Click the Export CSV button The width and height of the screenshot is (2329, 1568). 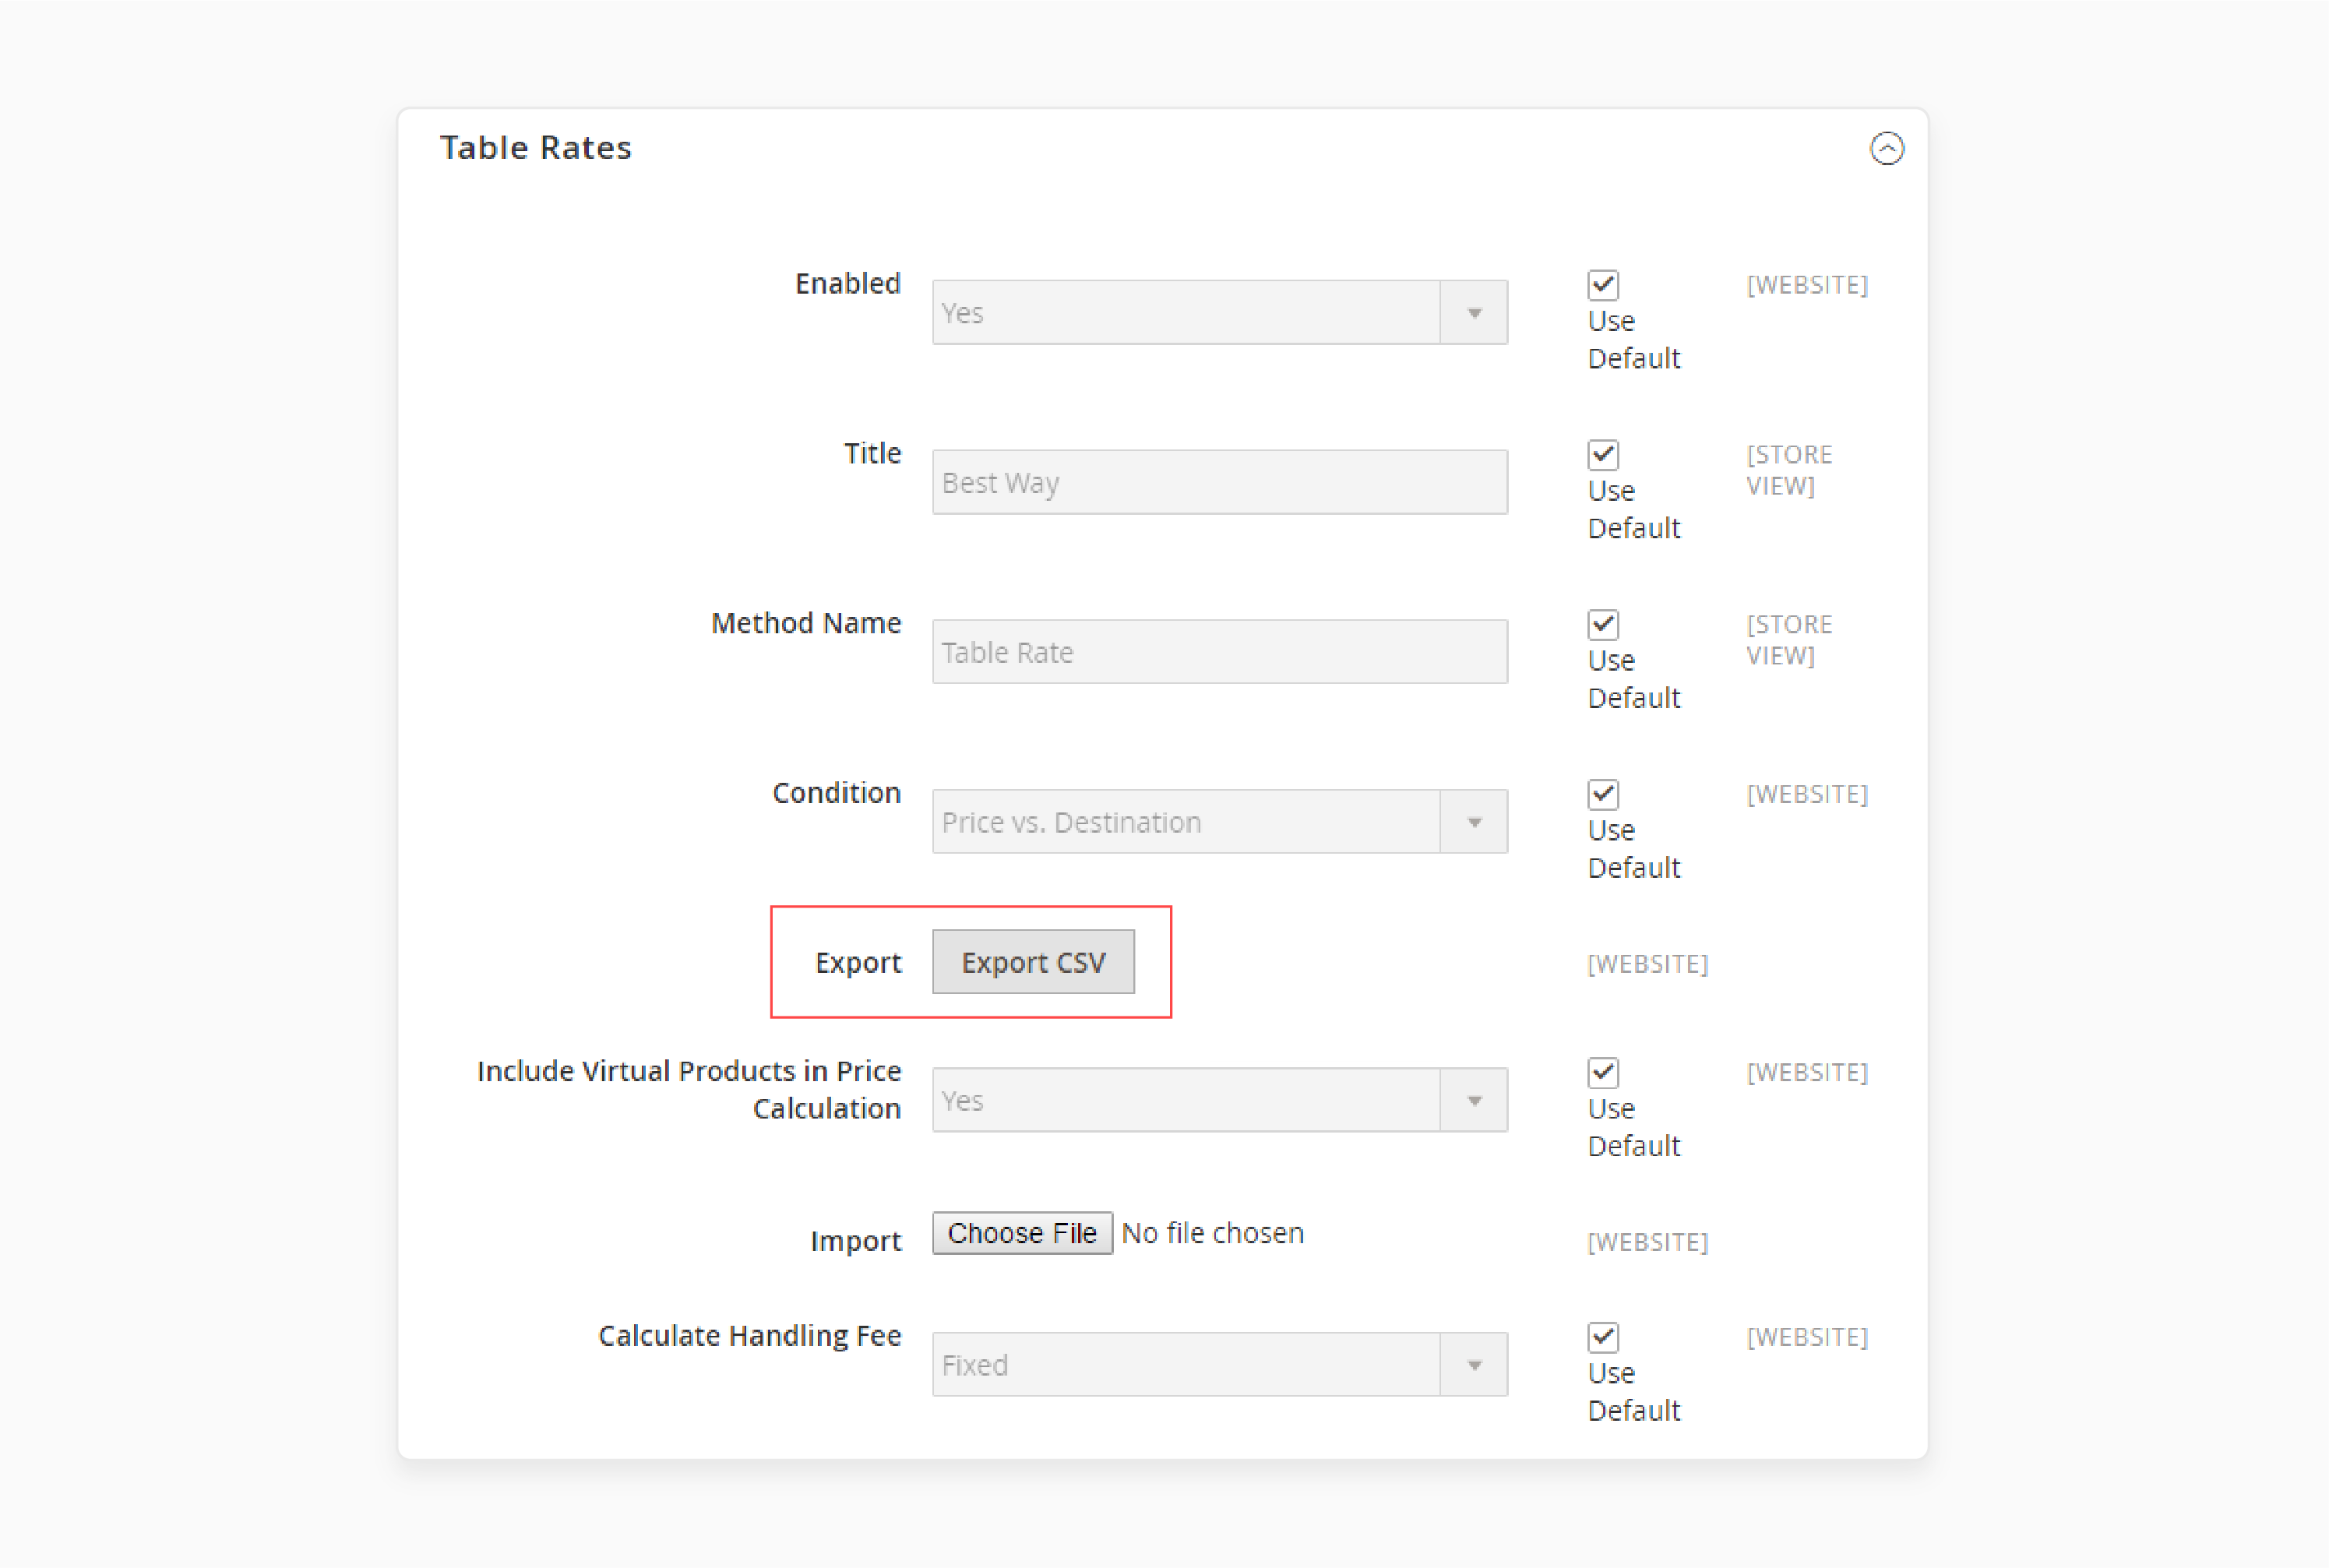click(x=1033, y=962)
